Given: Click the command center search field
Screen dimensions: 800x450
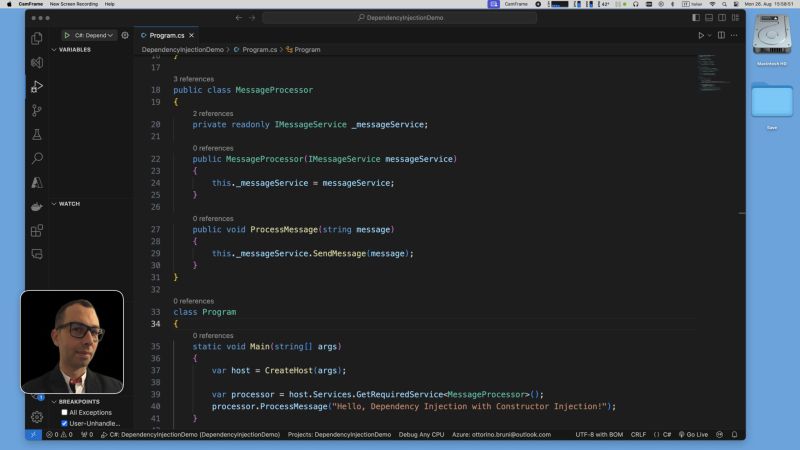Looking at the screenshot, I should click(399, 17).
